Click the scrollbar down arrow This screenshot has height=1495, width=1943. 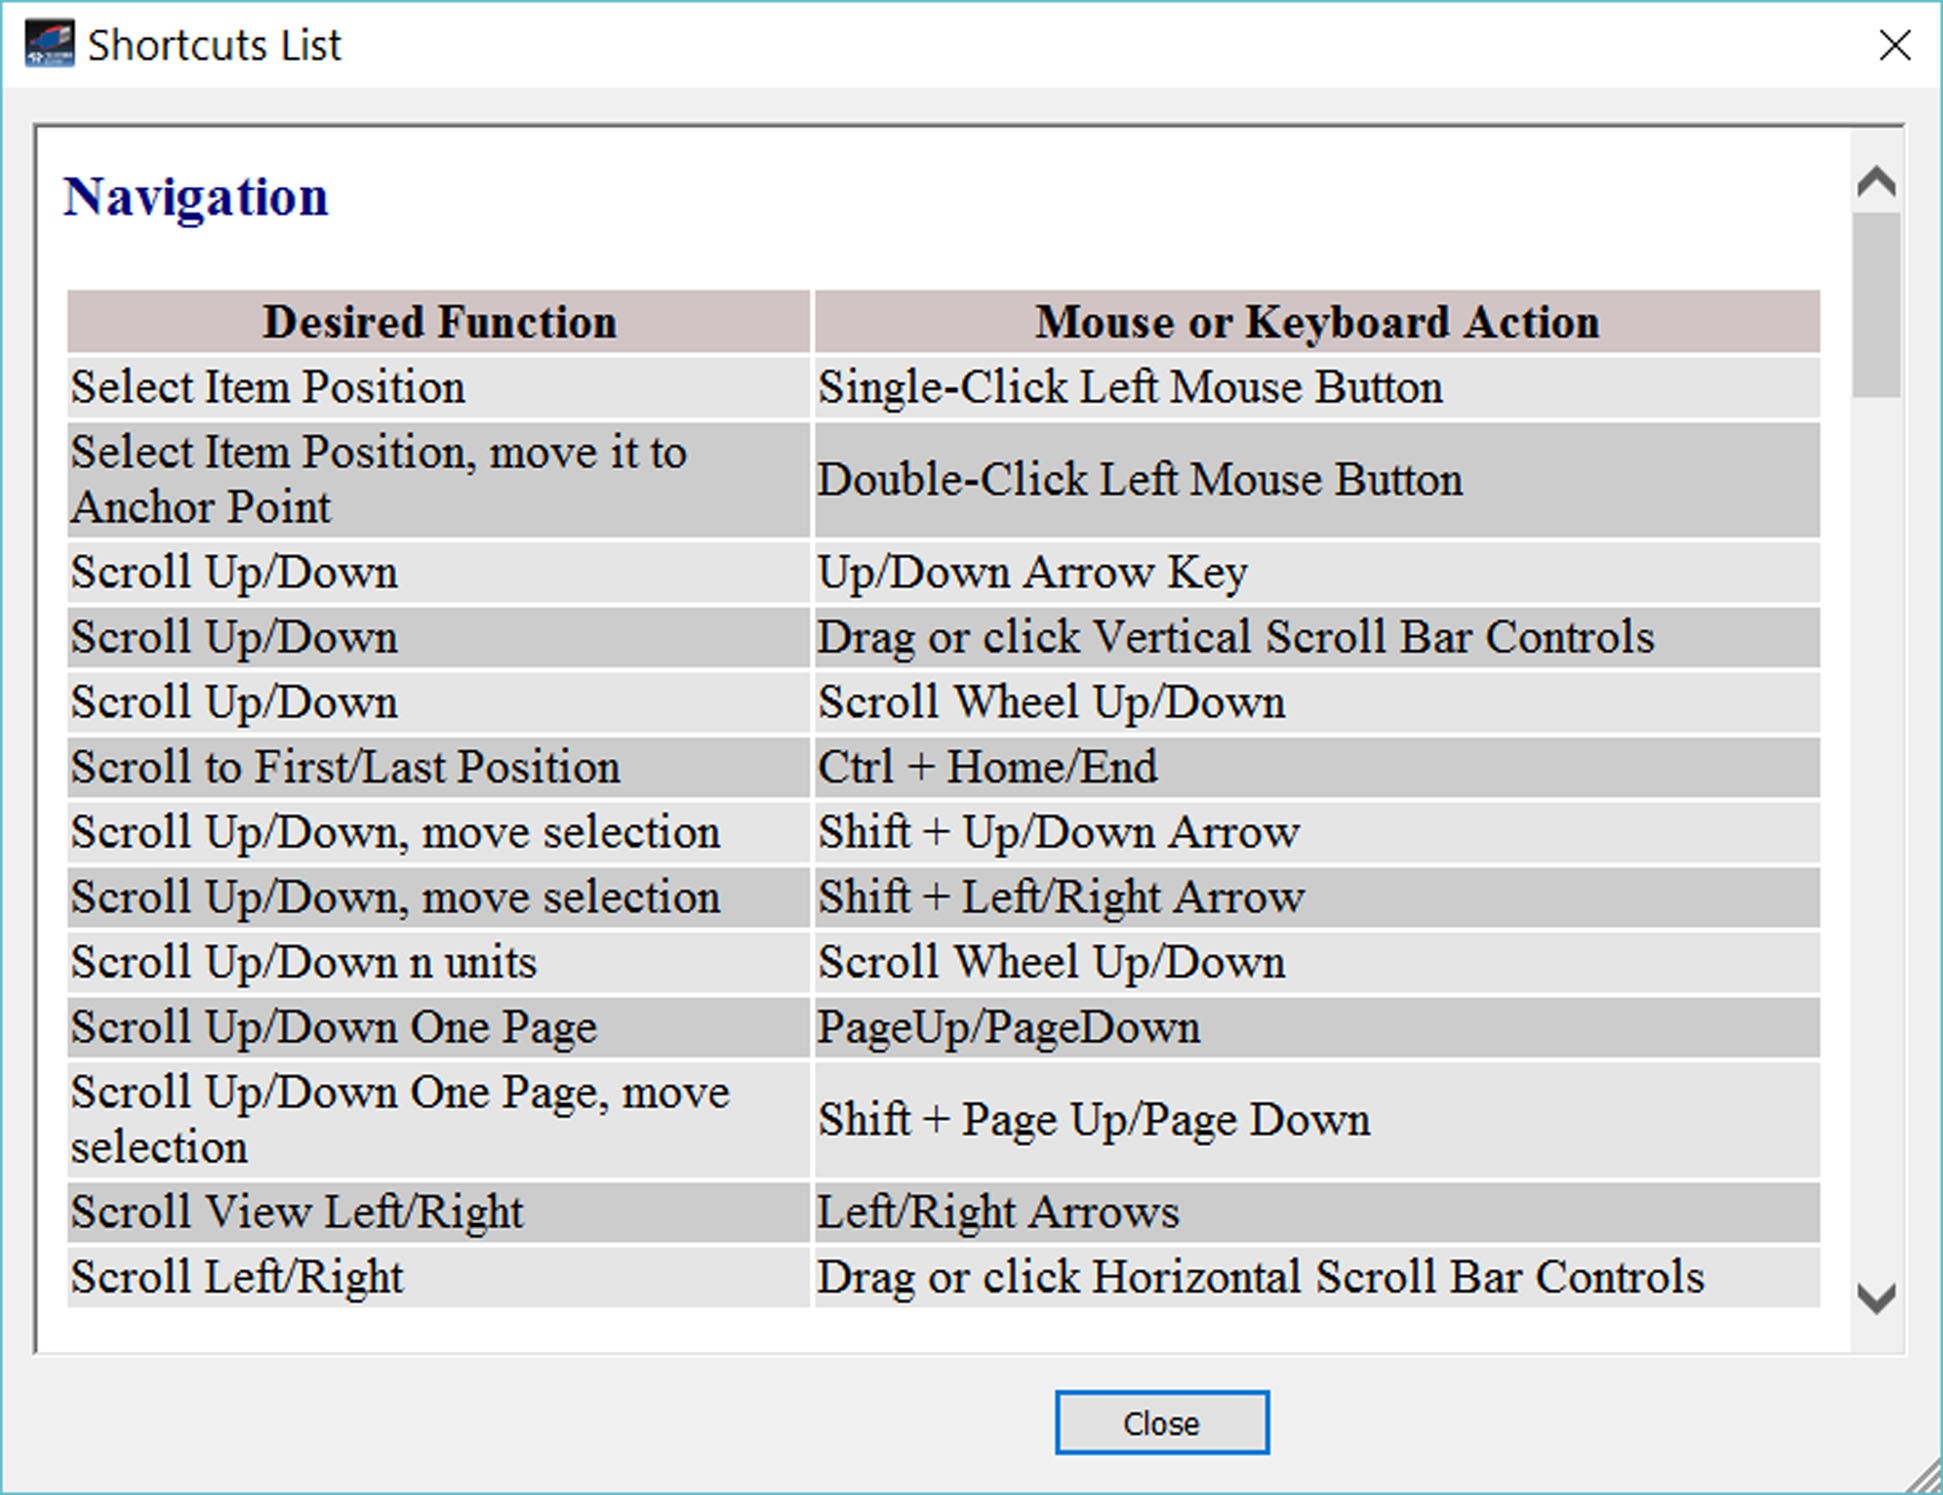pos(1876,1299)
